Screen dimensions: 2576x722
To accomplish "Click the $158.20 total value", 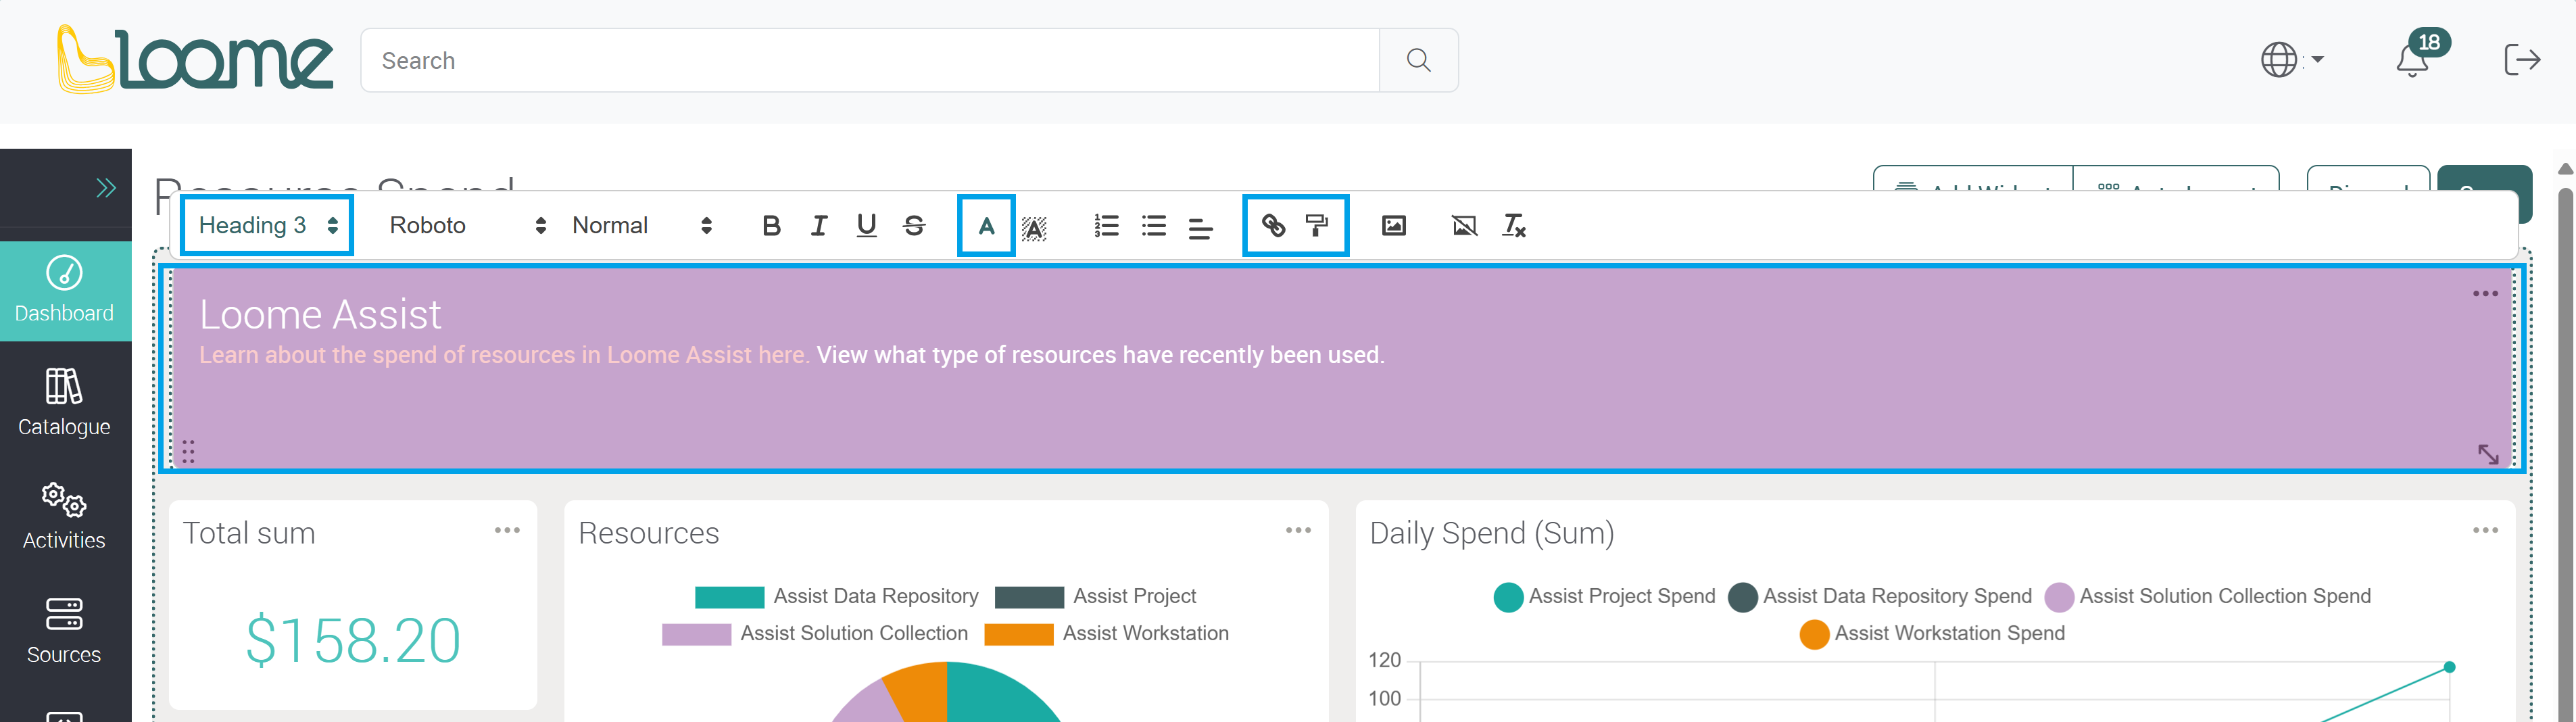I will pos(353,640).
